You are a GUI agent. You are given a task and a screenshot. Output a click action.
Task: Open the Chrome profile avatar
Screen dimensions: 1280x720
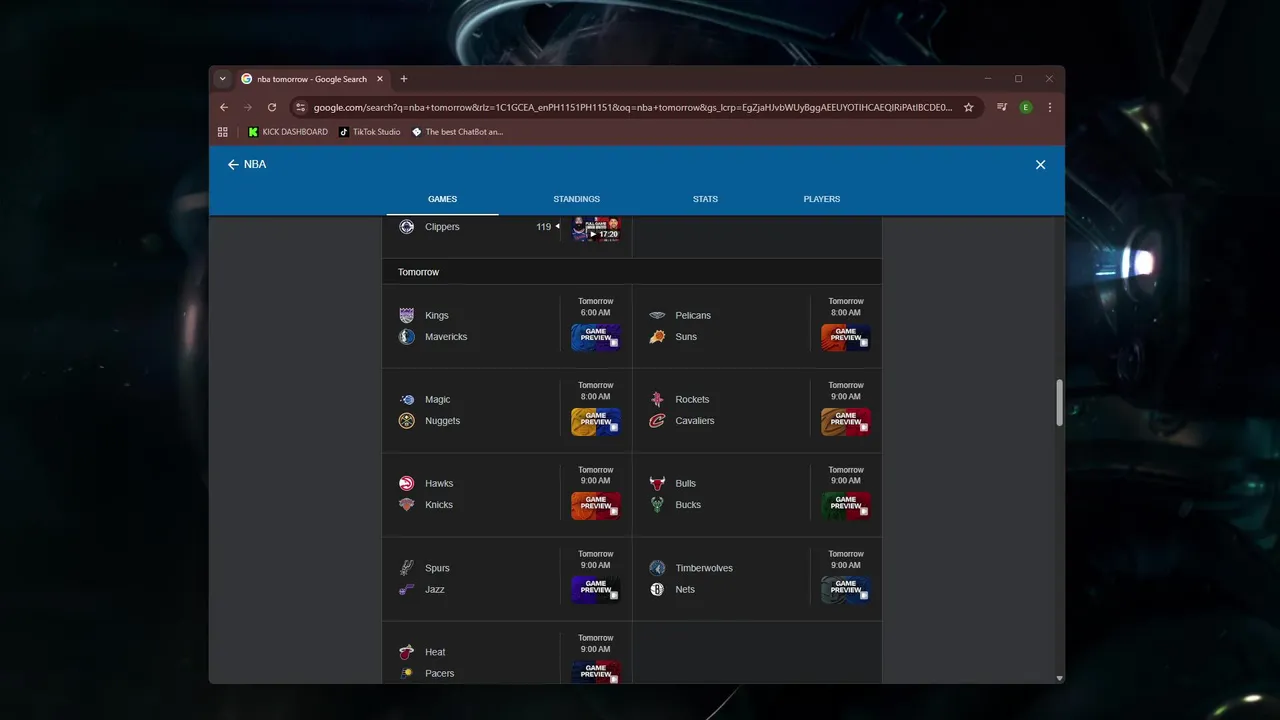click(x=1026, y=107)
